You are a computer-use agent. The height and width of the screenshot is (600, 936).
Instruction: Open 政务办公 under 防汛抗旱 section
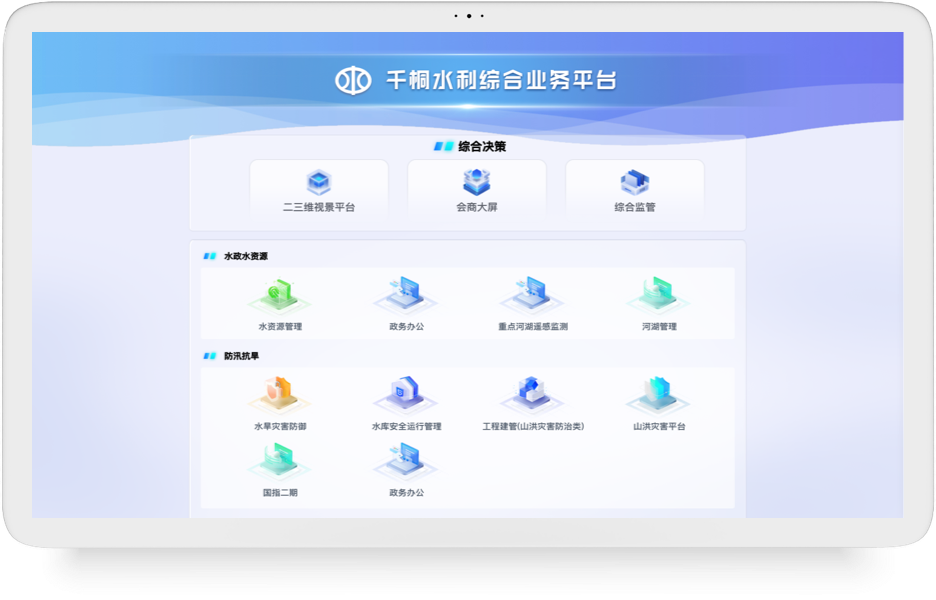tap(407, 470)
